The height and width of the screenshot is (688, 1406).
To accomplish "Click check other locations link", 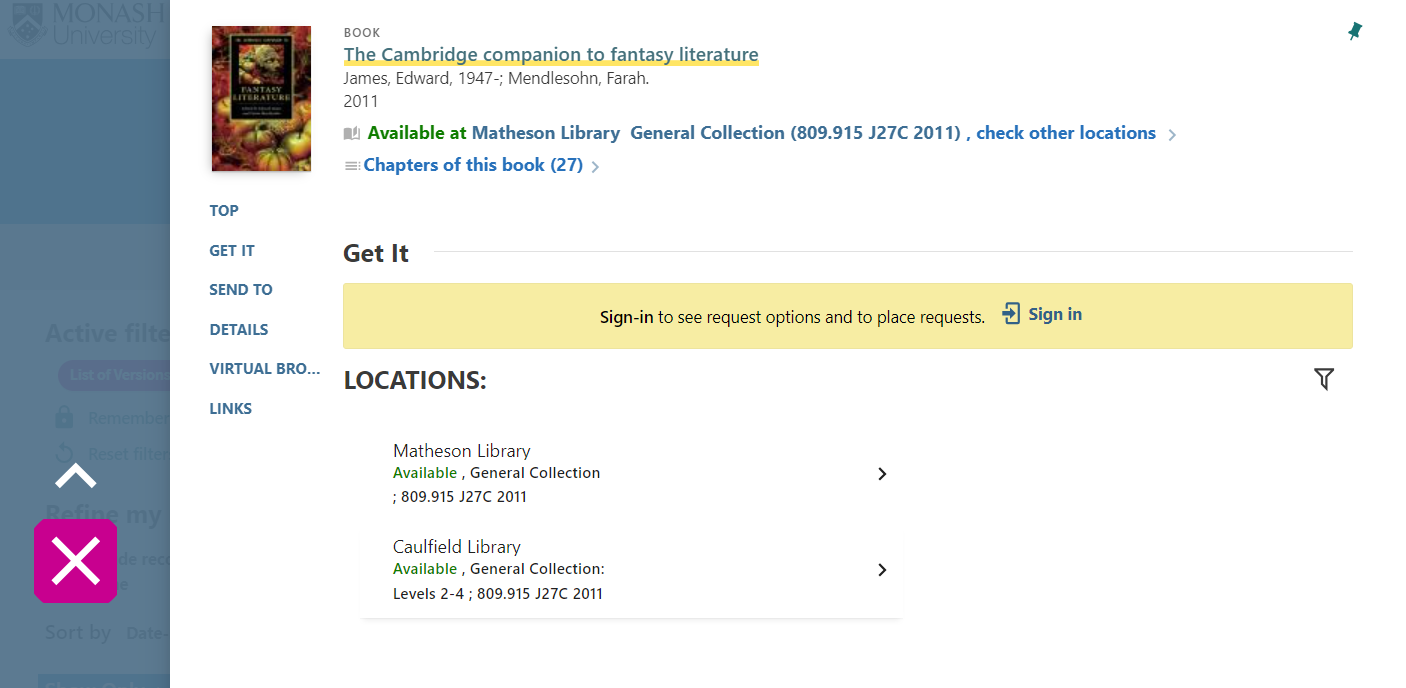I will point(1066,133).
